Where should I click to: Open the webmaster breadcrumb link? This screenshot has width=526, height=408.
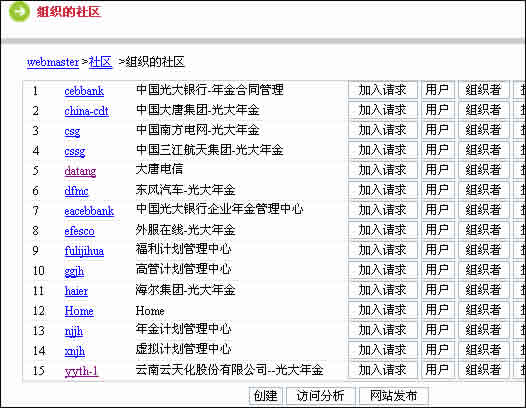click(53, 62)
